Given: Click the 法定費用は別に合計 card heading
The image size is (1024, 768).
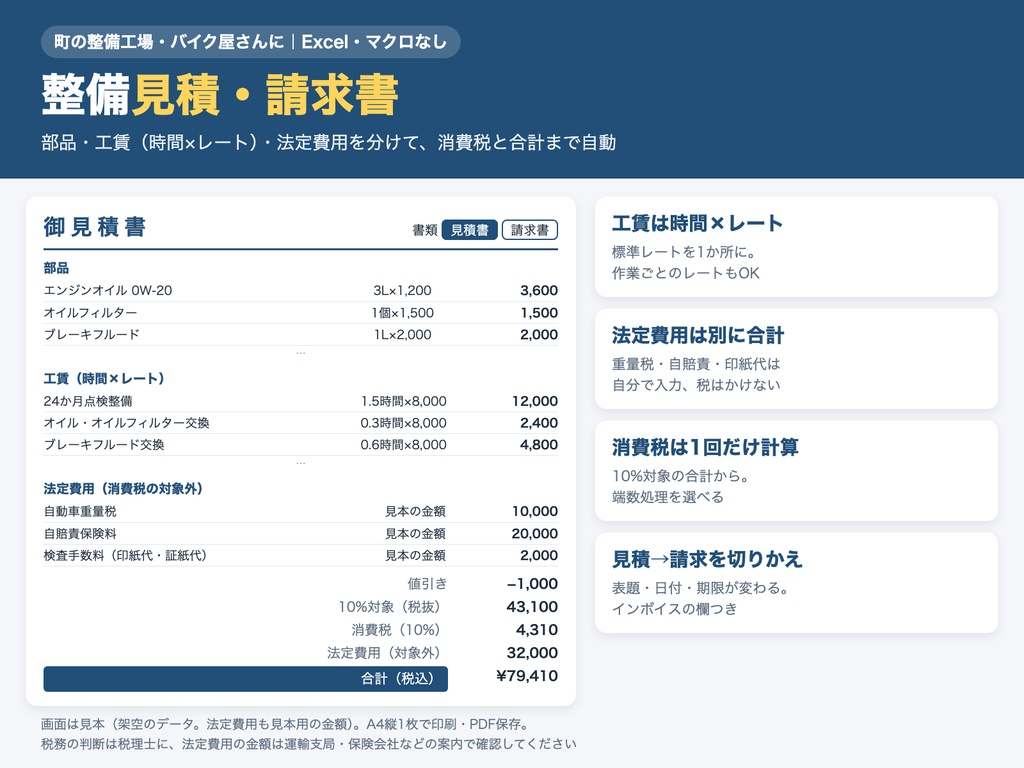Looking at the screenshot, I should click(697, 336).
